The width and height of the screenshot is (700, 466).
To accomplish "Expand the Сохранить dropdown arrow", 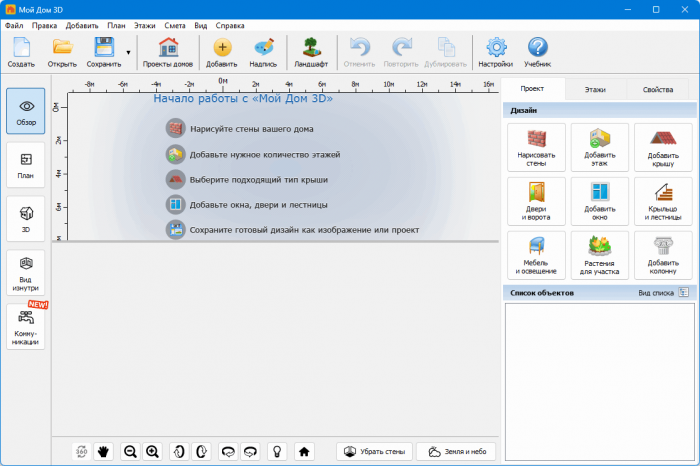I will pyautogui.click(x=128, y=52).
